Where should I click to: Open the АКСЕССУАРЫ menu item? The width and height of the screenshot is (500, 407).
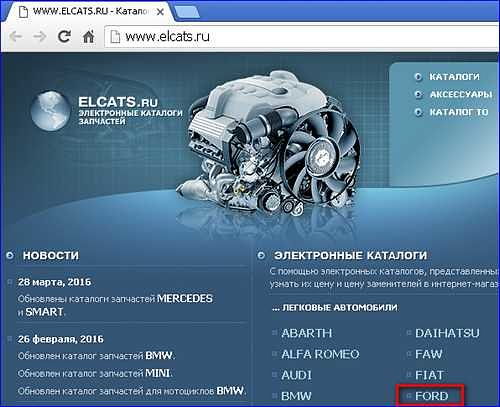pyautogui.click(x=461, y=95)
